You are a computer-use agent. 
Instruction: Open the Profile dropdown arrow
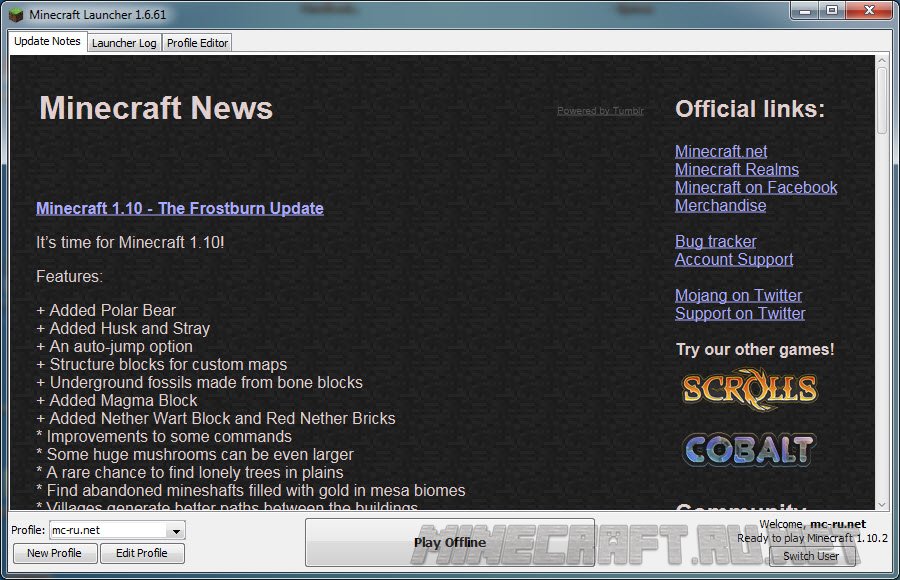tap(176, 531)
